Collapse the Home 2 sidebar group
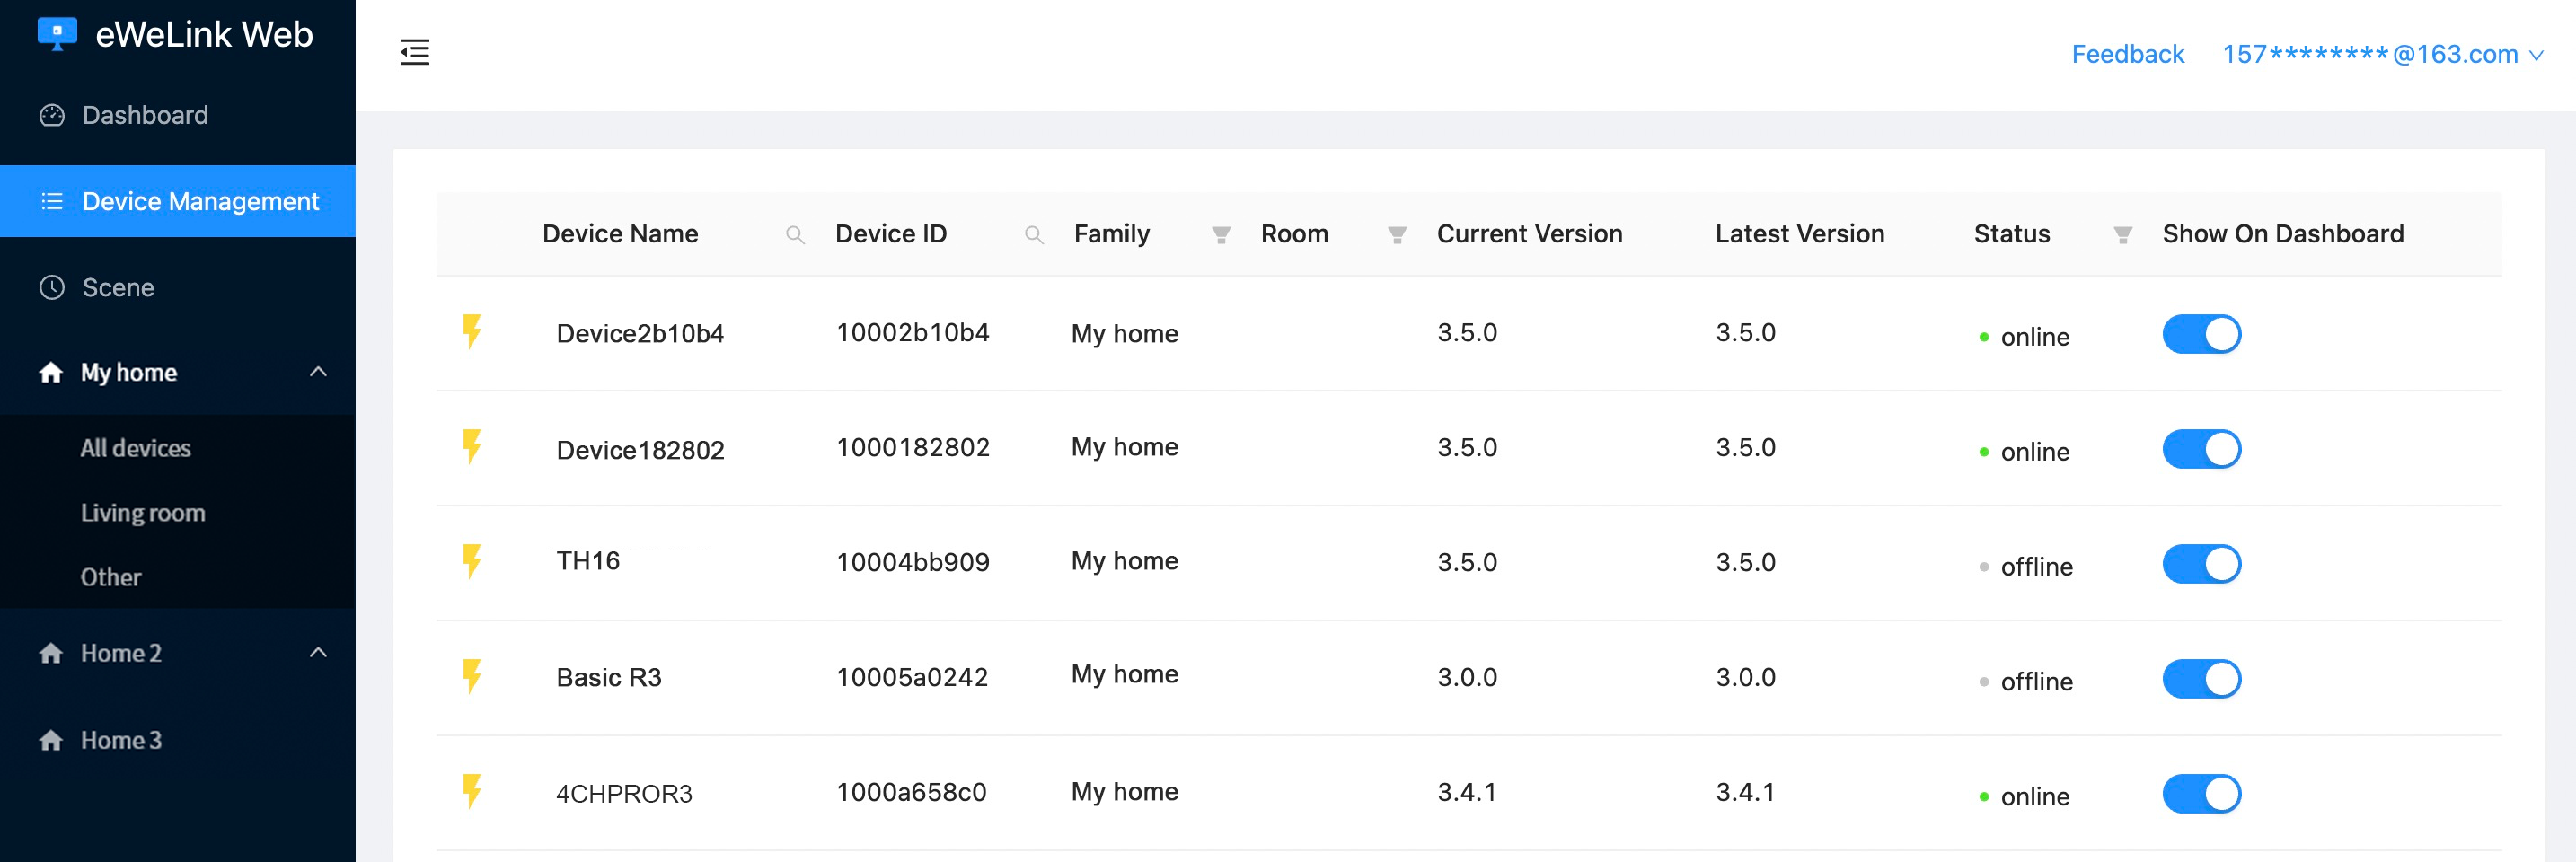The image size is (2576, 862). pyautogui.click(x=318, y=653)
